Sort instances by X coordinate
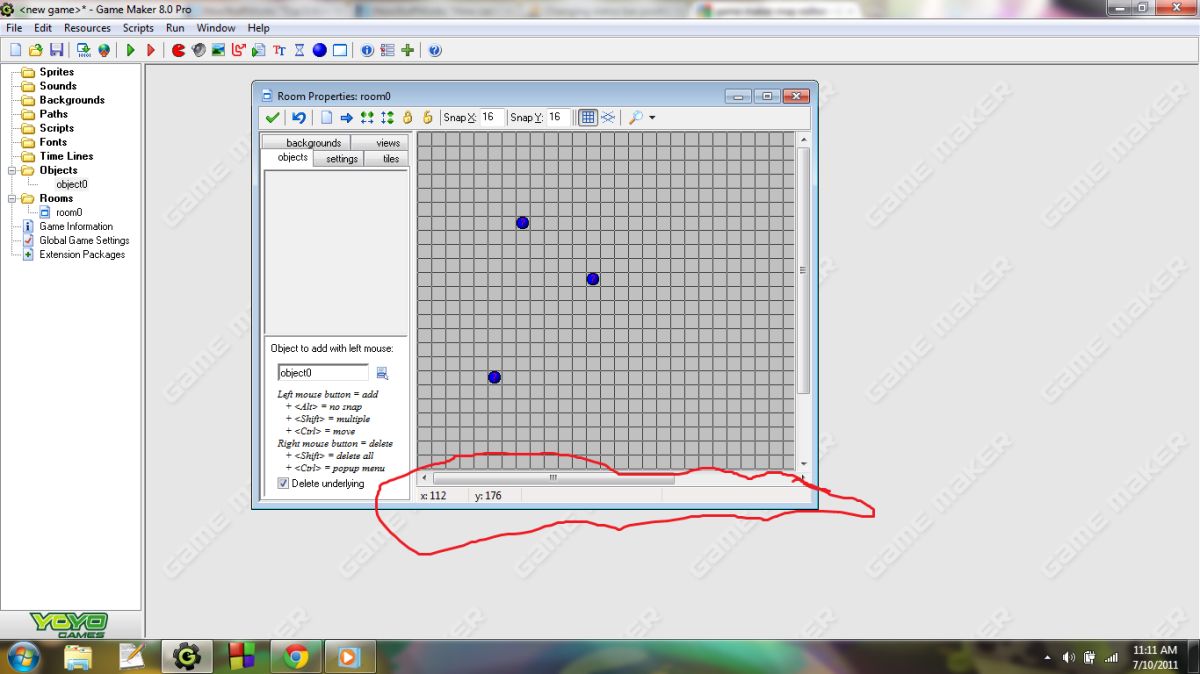 coord(367,118)
